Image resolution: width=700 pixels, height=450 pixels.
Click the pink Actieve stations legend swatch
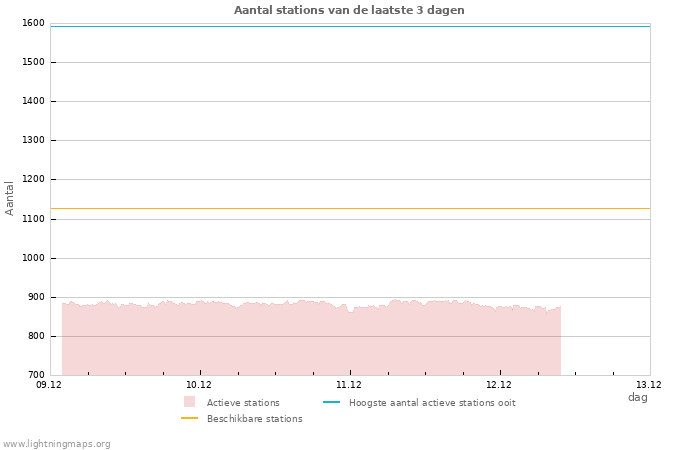(x=189, y=402)
